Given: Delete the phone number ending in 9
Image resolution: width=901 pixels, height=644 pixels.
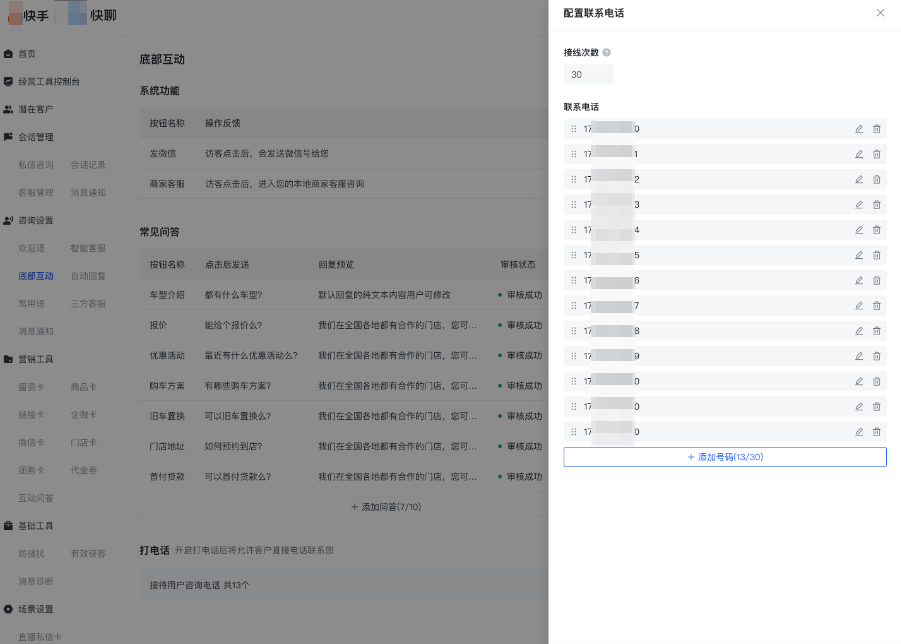Looking at the screenshot, I should (876, 356).
